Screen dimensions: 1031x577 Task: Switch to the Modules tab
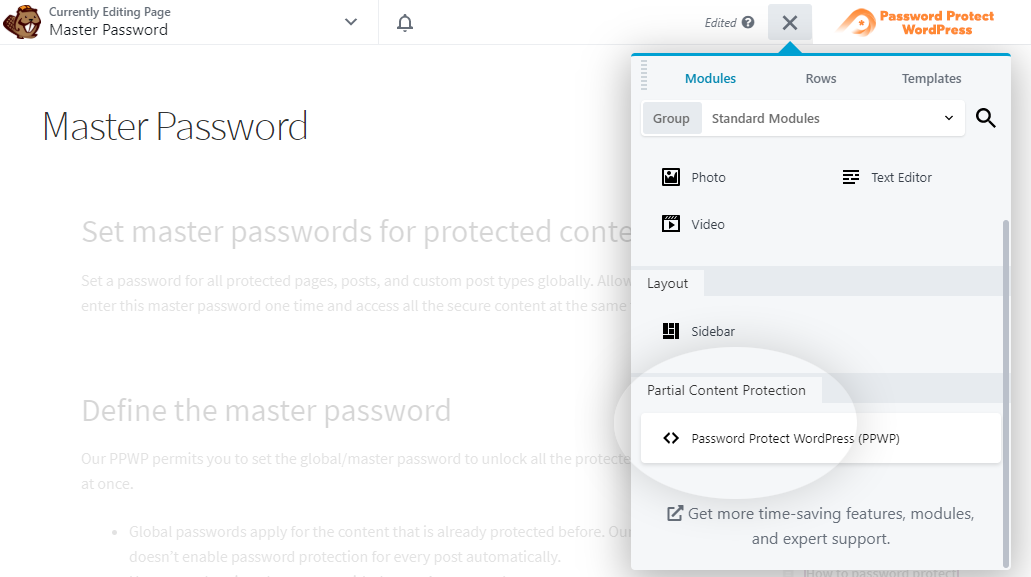[710, 78]
